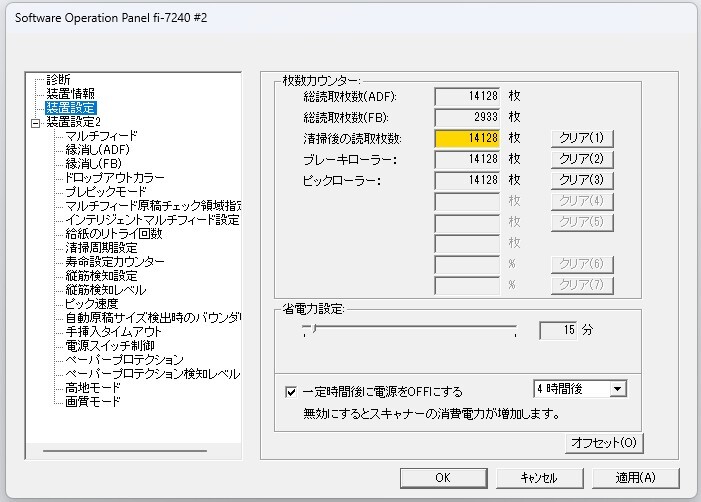Open 高地モード in the tree
Viewport: 701px width, 502px height.
click(93, 387)
